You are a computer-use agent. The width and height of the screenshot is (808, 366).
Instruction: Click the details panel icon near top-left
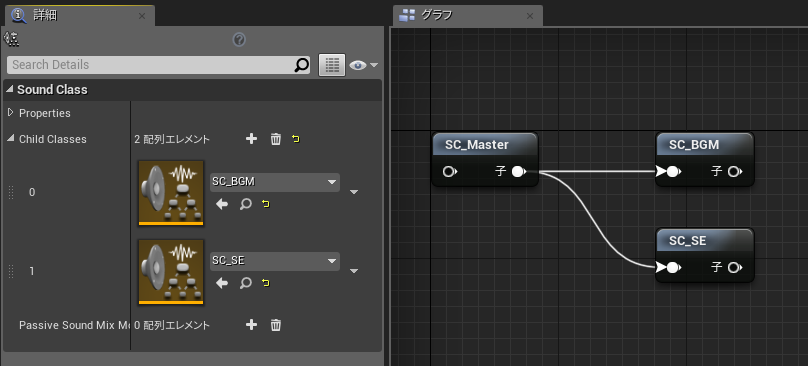coord(11,39)
